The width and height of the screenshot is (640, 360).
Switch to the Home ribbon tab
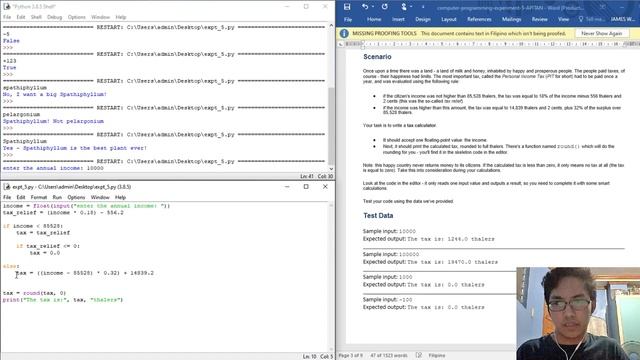pyautogui.click(x=373, y=19)
